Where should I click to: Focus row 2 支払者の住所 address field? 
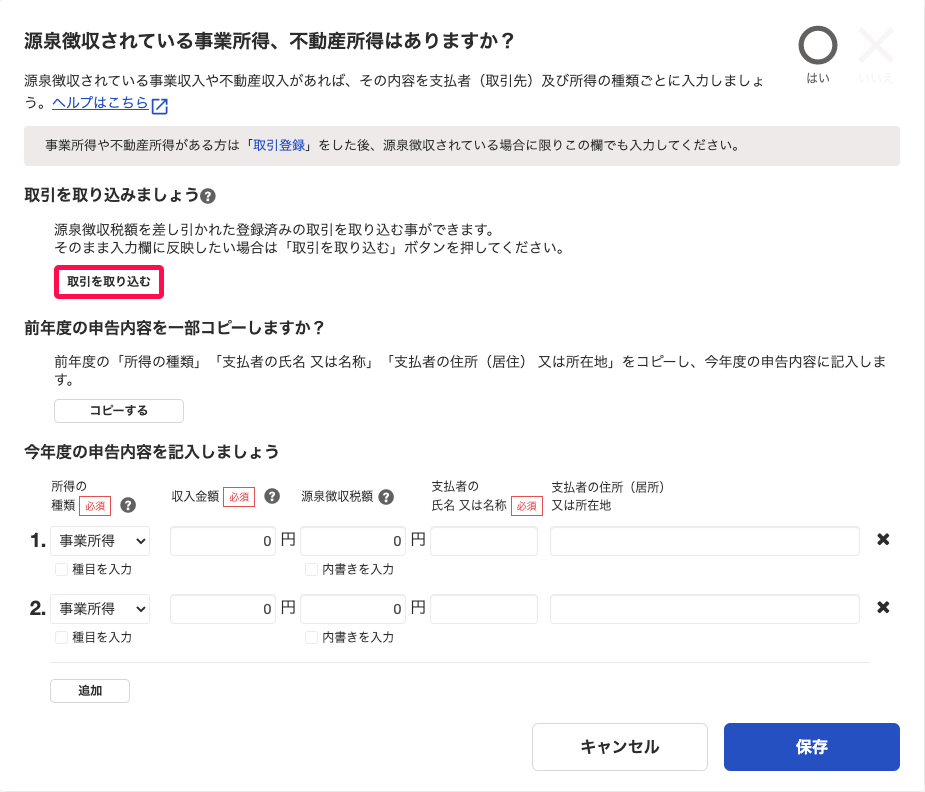[x=705, y=609]
